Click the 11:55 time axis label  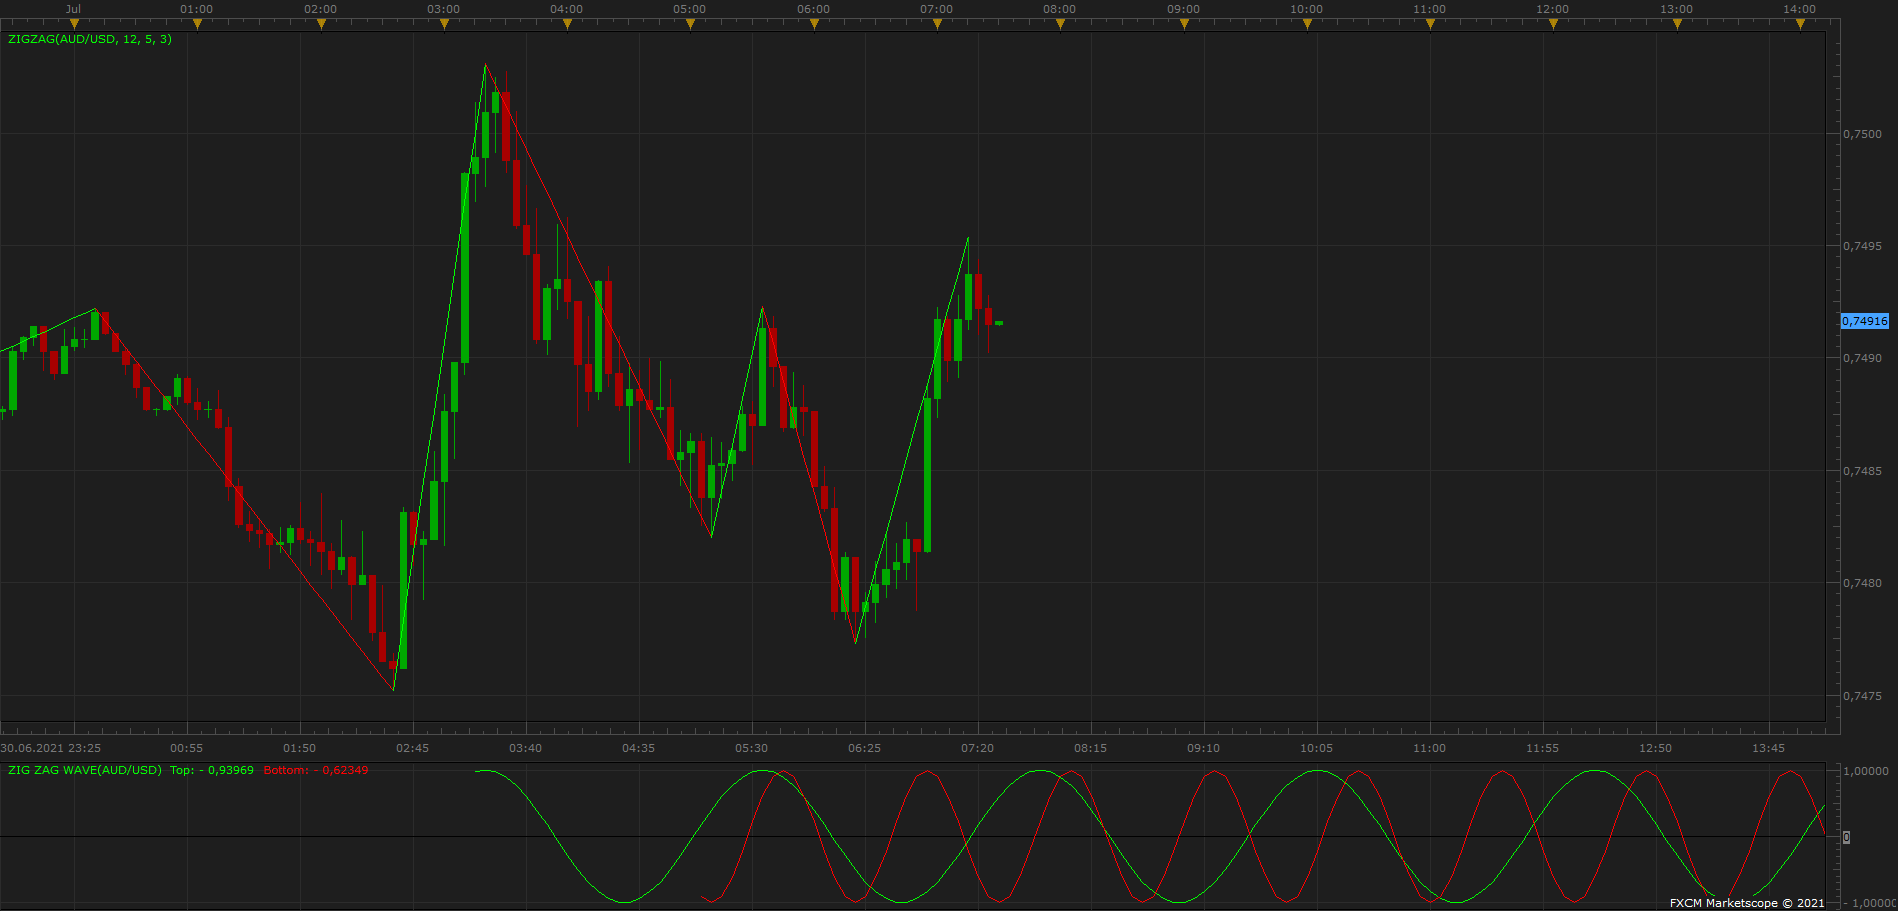1542,748
